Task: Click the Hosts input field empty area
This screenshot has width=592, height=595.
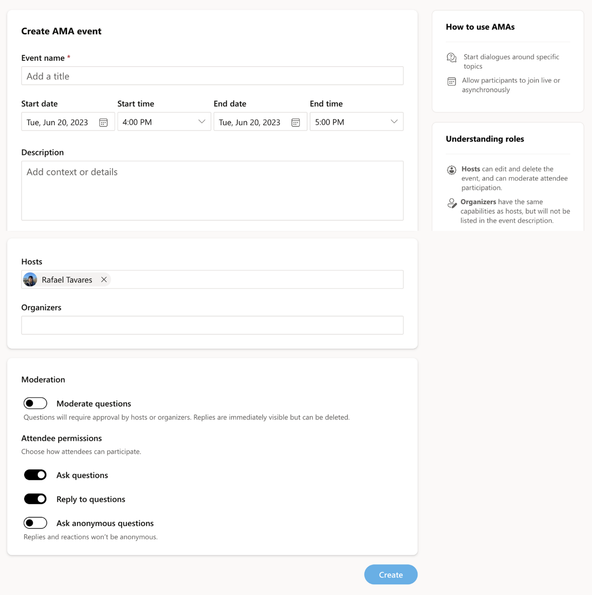Action: pyautogui.click(x=257, y=280)
